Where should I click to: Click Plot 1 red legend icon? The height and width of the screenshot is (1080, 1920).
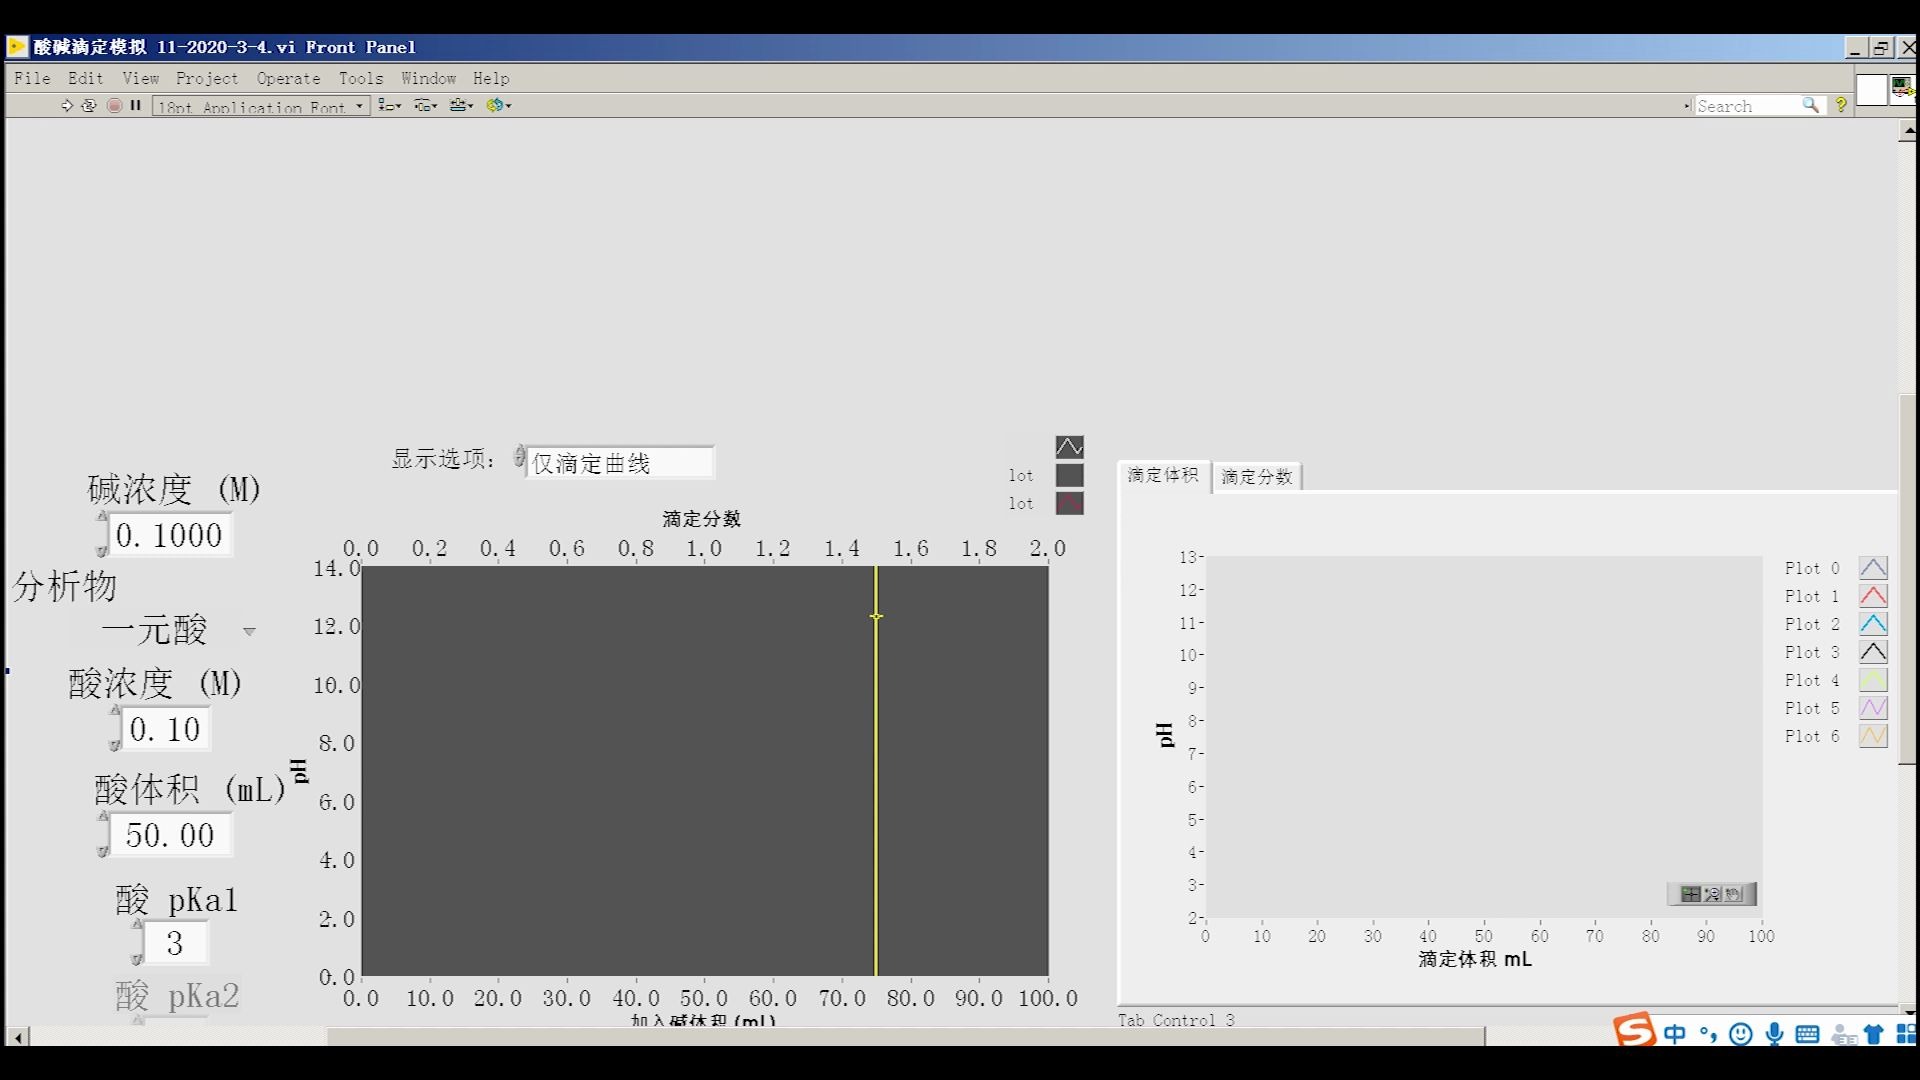[x=1873, y=596]
